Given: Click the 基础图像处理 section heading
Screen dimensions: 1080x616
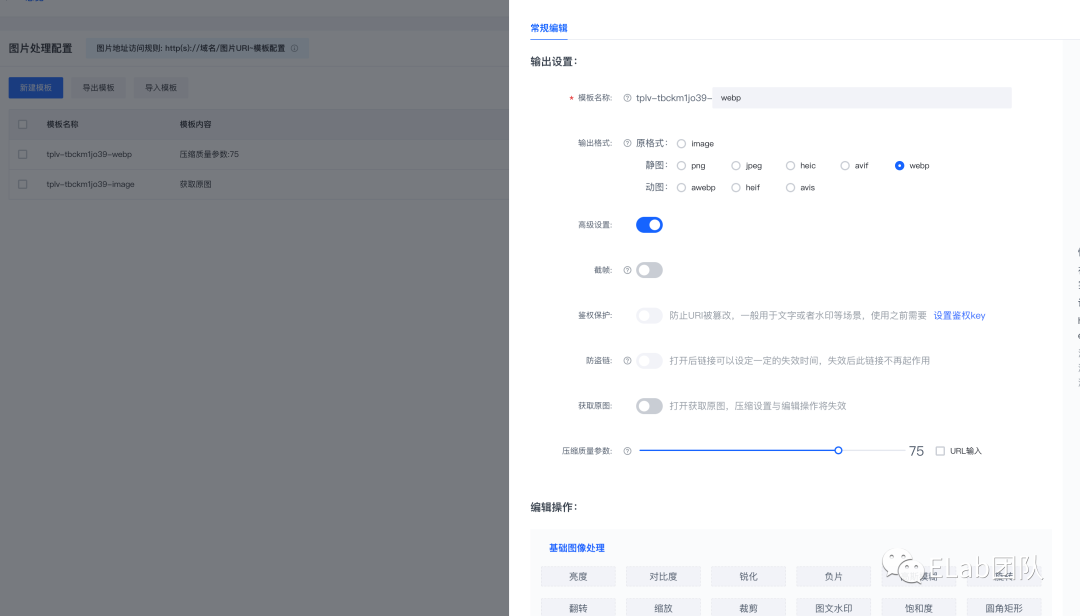Looking at the screenshot, I should [x=577, y=548].
